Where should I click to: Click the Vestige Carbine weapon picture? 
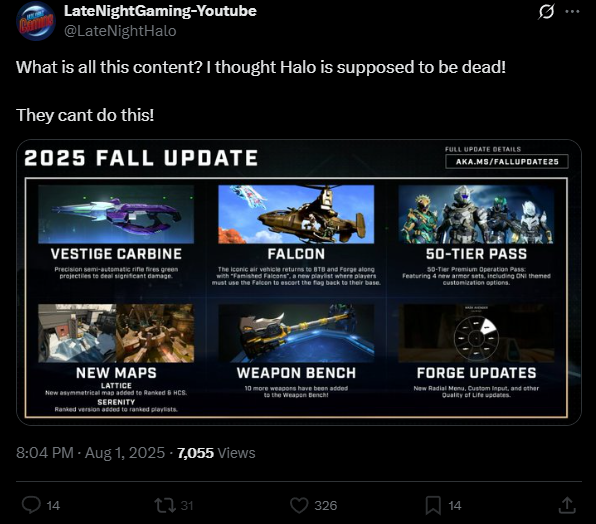point(116,214)
